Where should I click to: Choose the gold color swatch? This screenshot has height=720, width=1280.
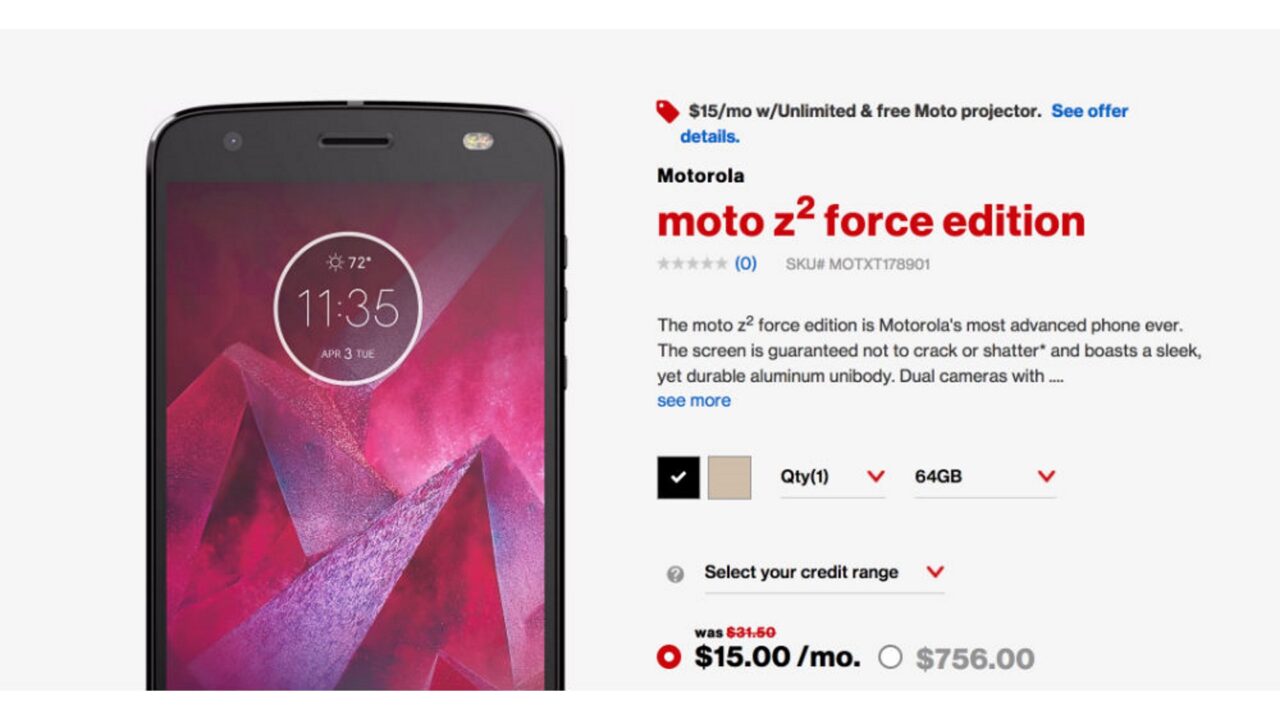tap(729, 477)
